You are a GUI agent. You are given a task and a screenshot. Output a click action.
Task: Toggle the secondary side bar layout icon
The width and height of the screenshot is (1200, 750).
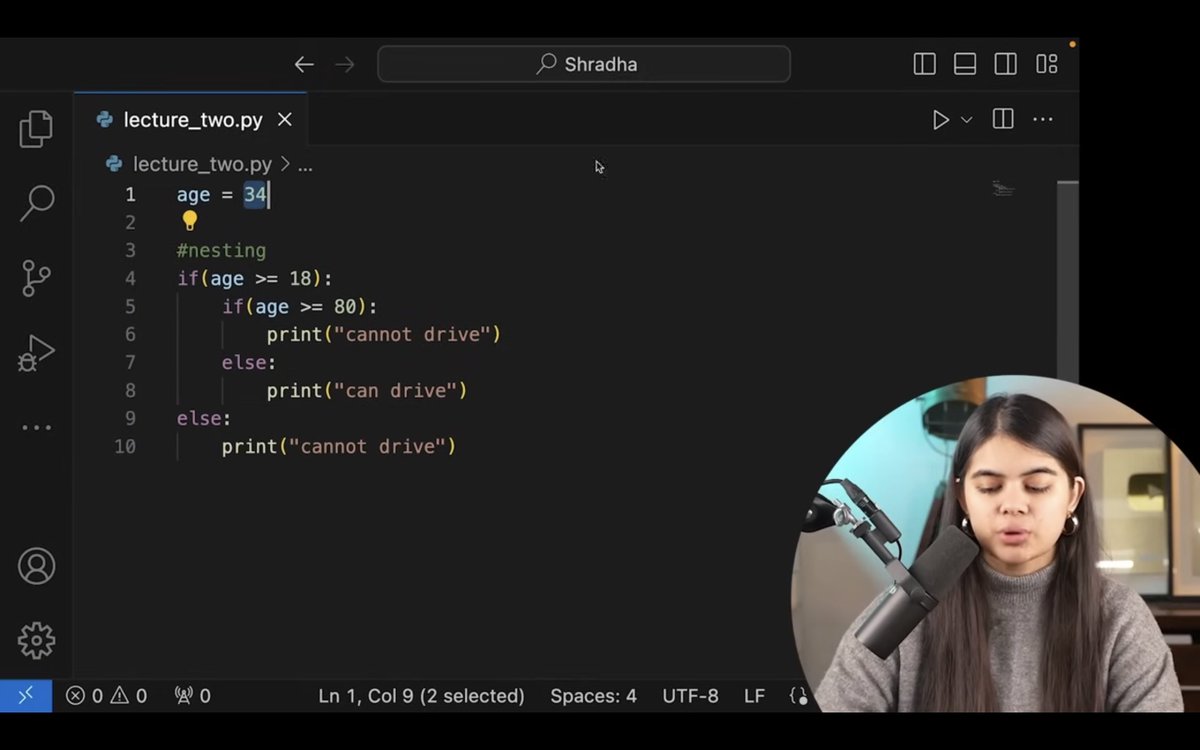[x=1006, y=64]
